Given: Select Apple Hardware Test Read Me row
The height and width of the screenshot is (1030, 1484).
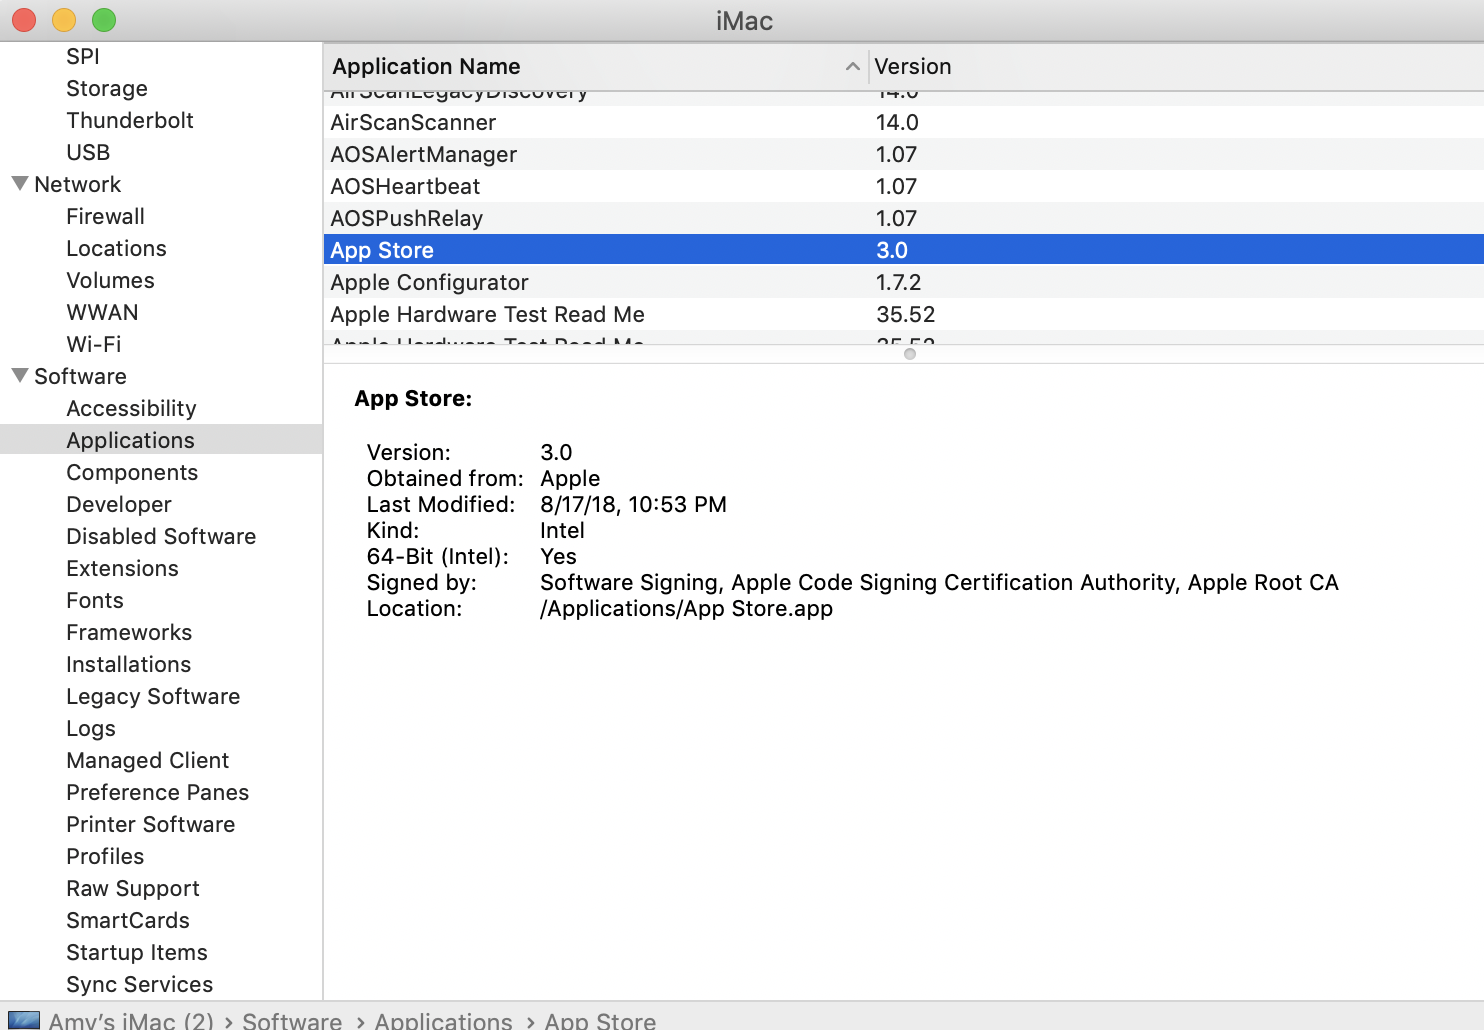Looking at the screenshot, I should [904, 314].
